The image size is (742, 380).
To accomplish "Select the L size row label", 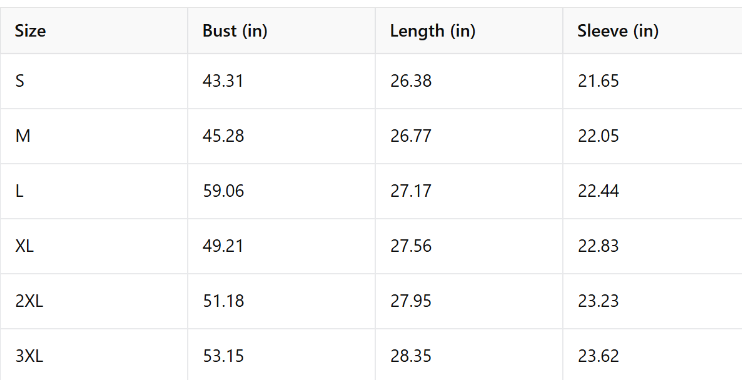I will (94, 191).
